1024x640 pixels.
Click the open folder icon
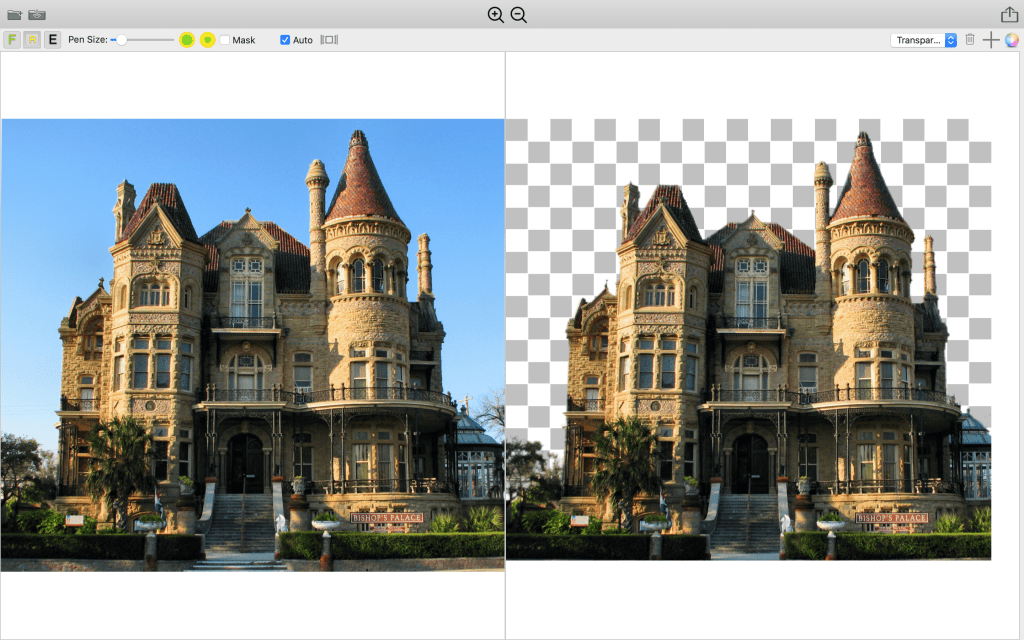14,14
